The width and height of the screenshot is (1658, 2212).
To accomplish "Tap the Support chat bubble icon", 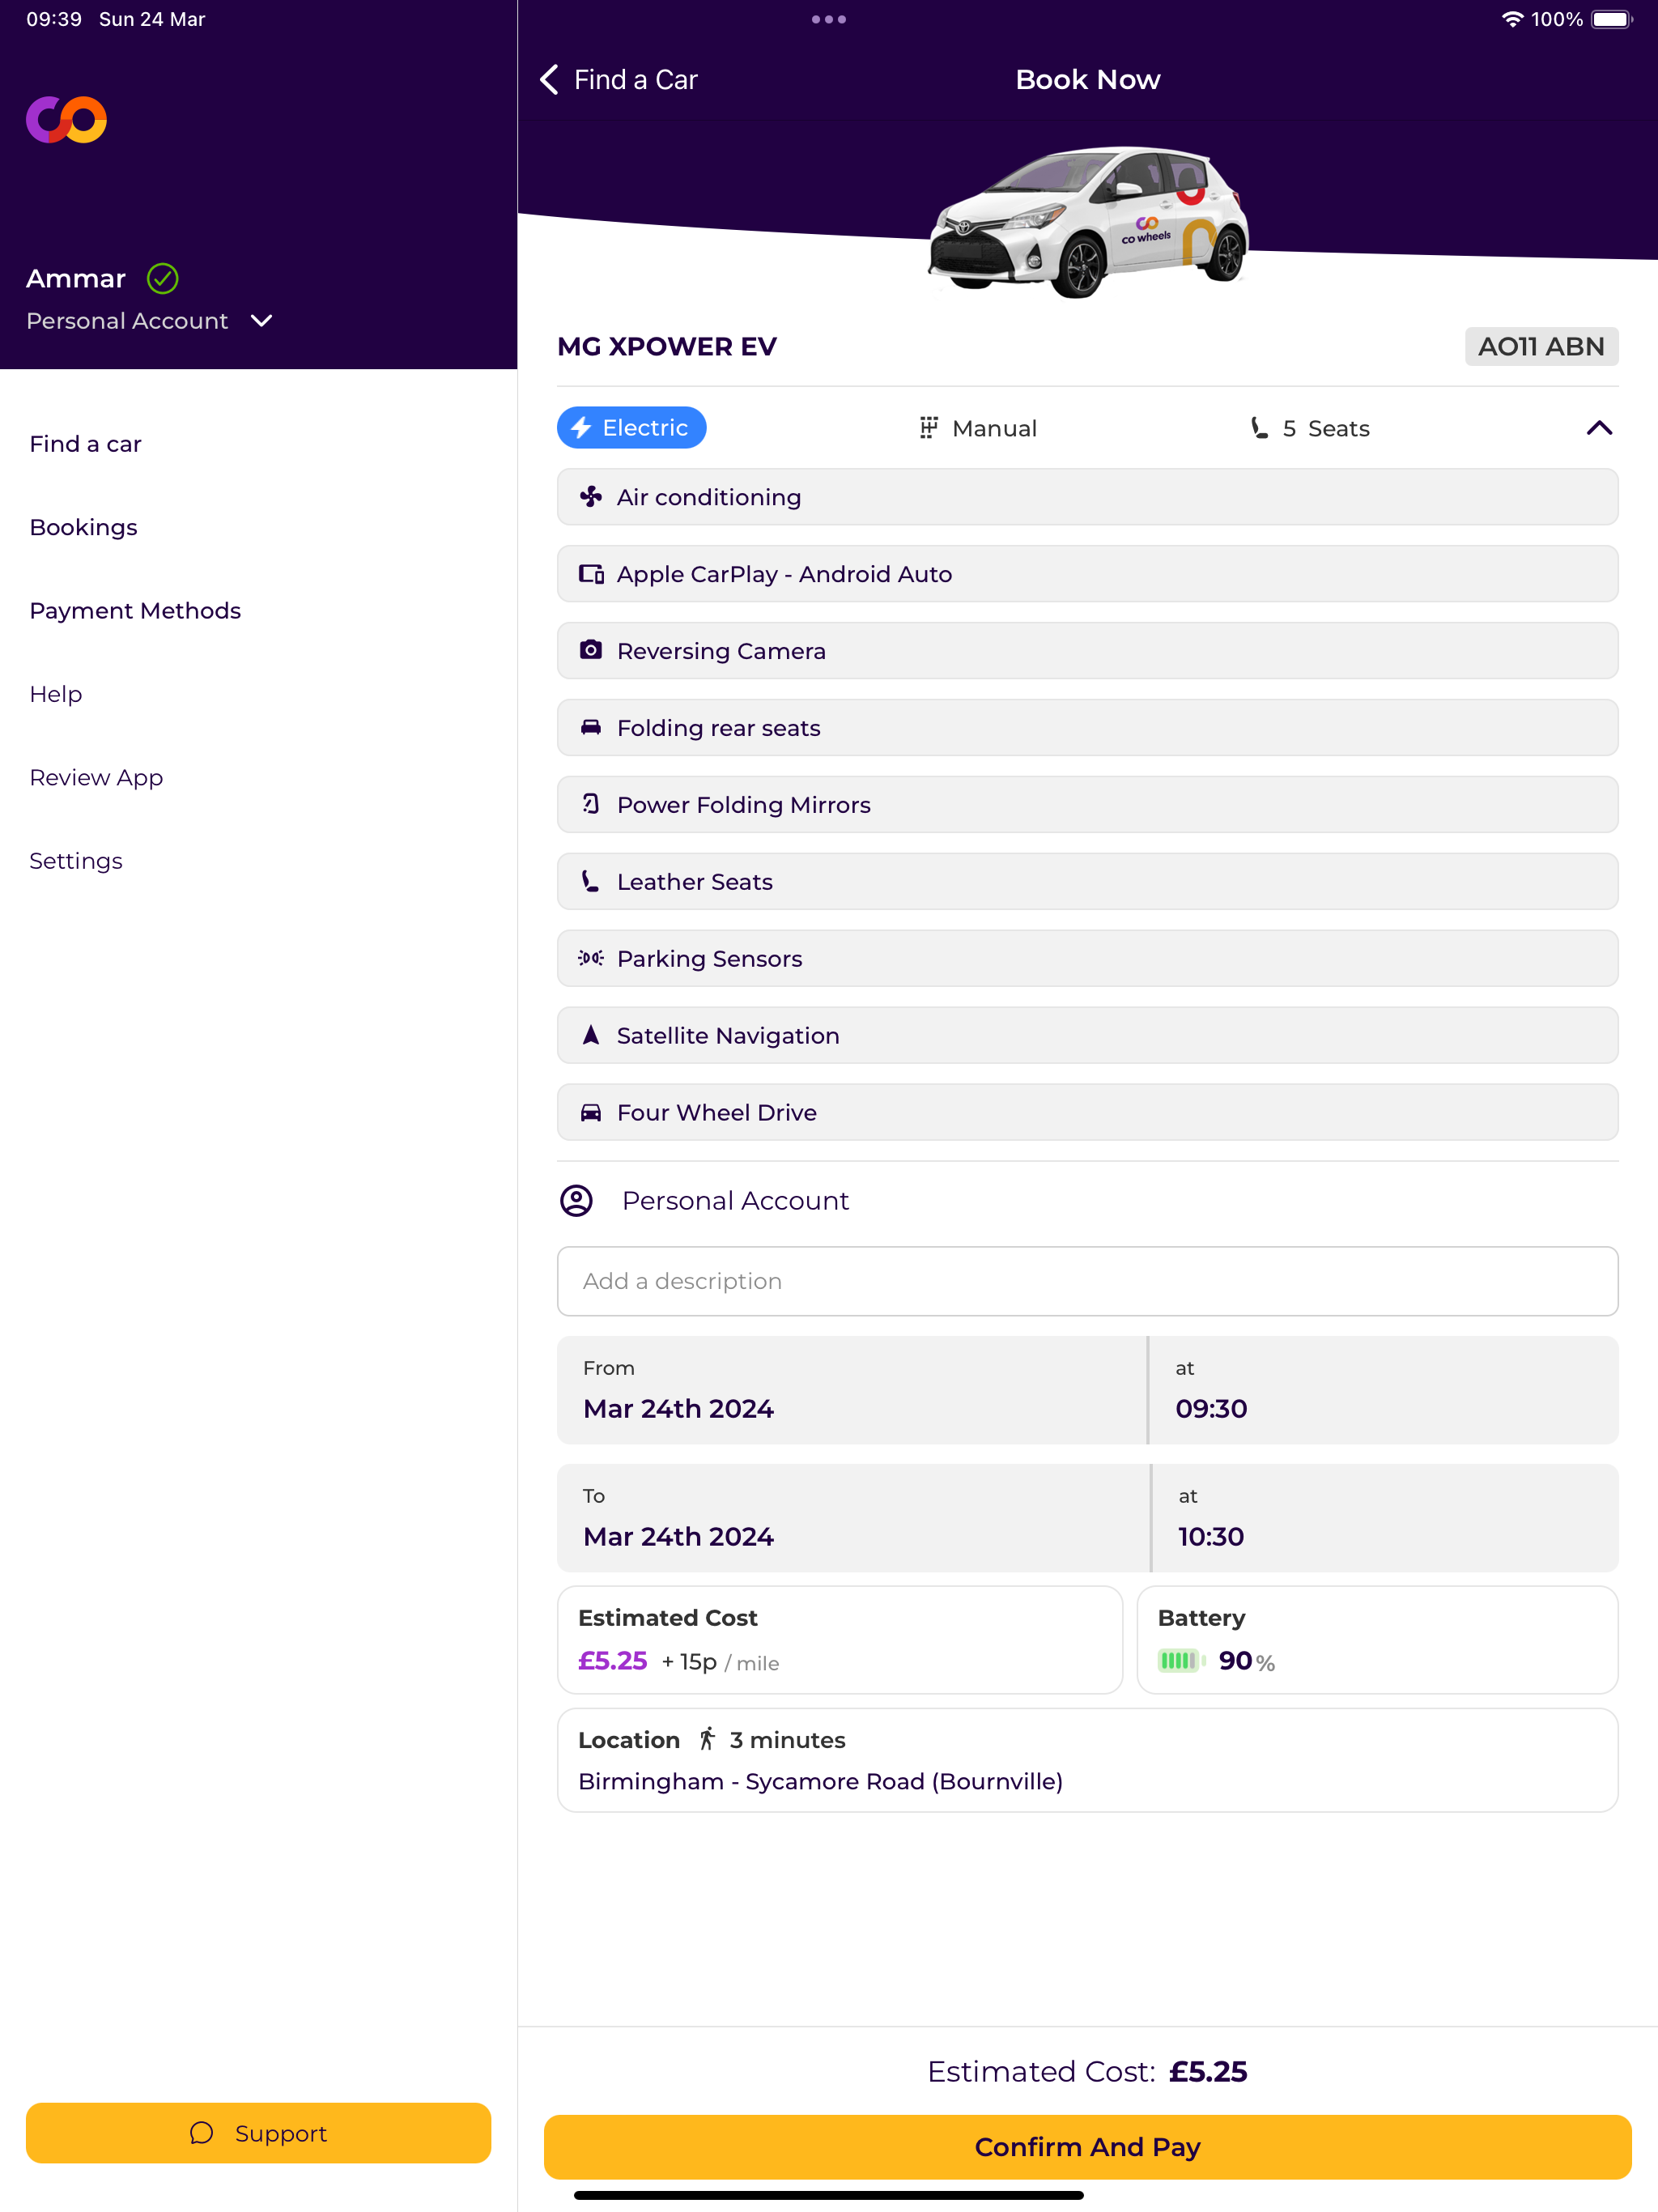I will coord(201,2133).
